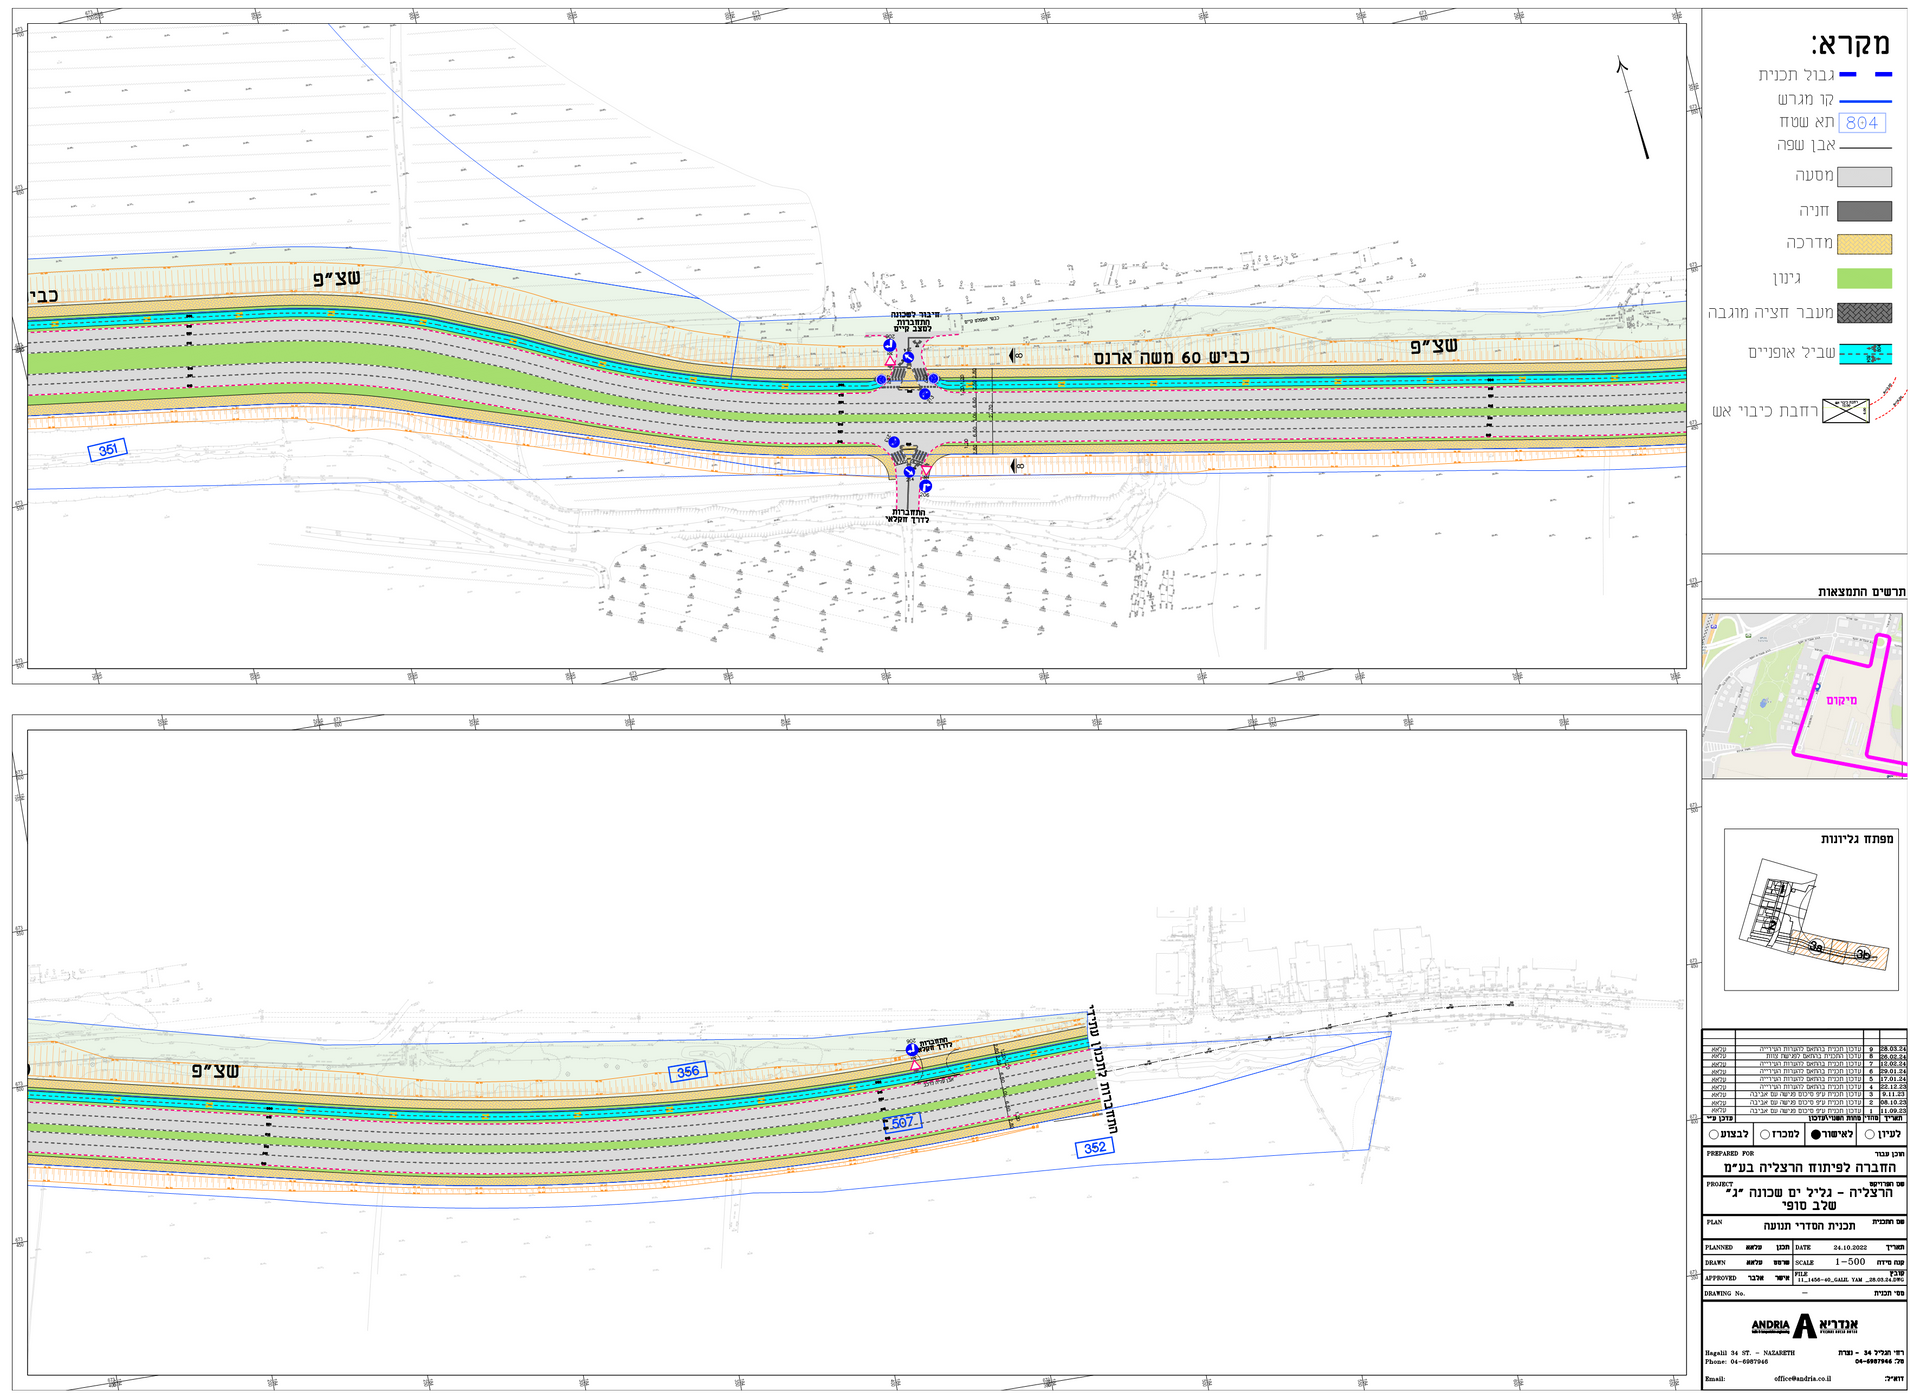Click the fire truck area legend symbol
Viewport: 1920px width, 1398px height.
[x=1845, y=411]
